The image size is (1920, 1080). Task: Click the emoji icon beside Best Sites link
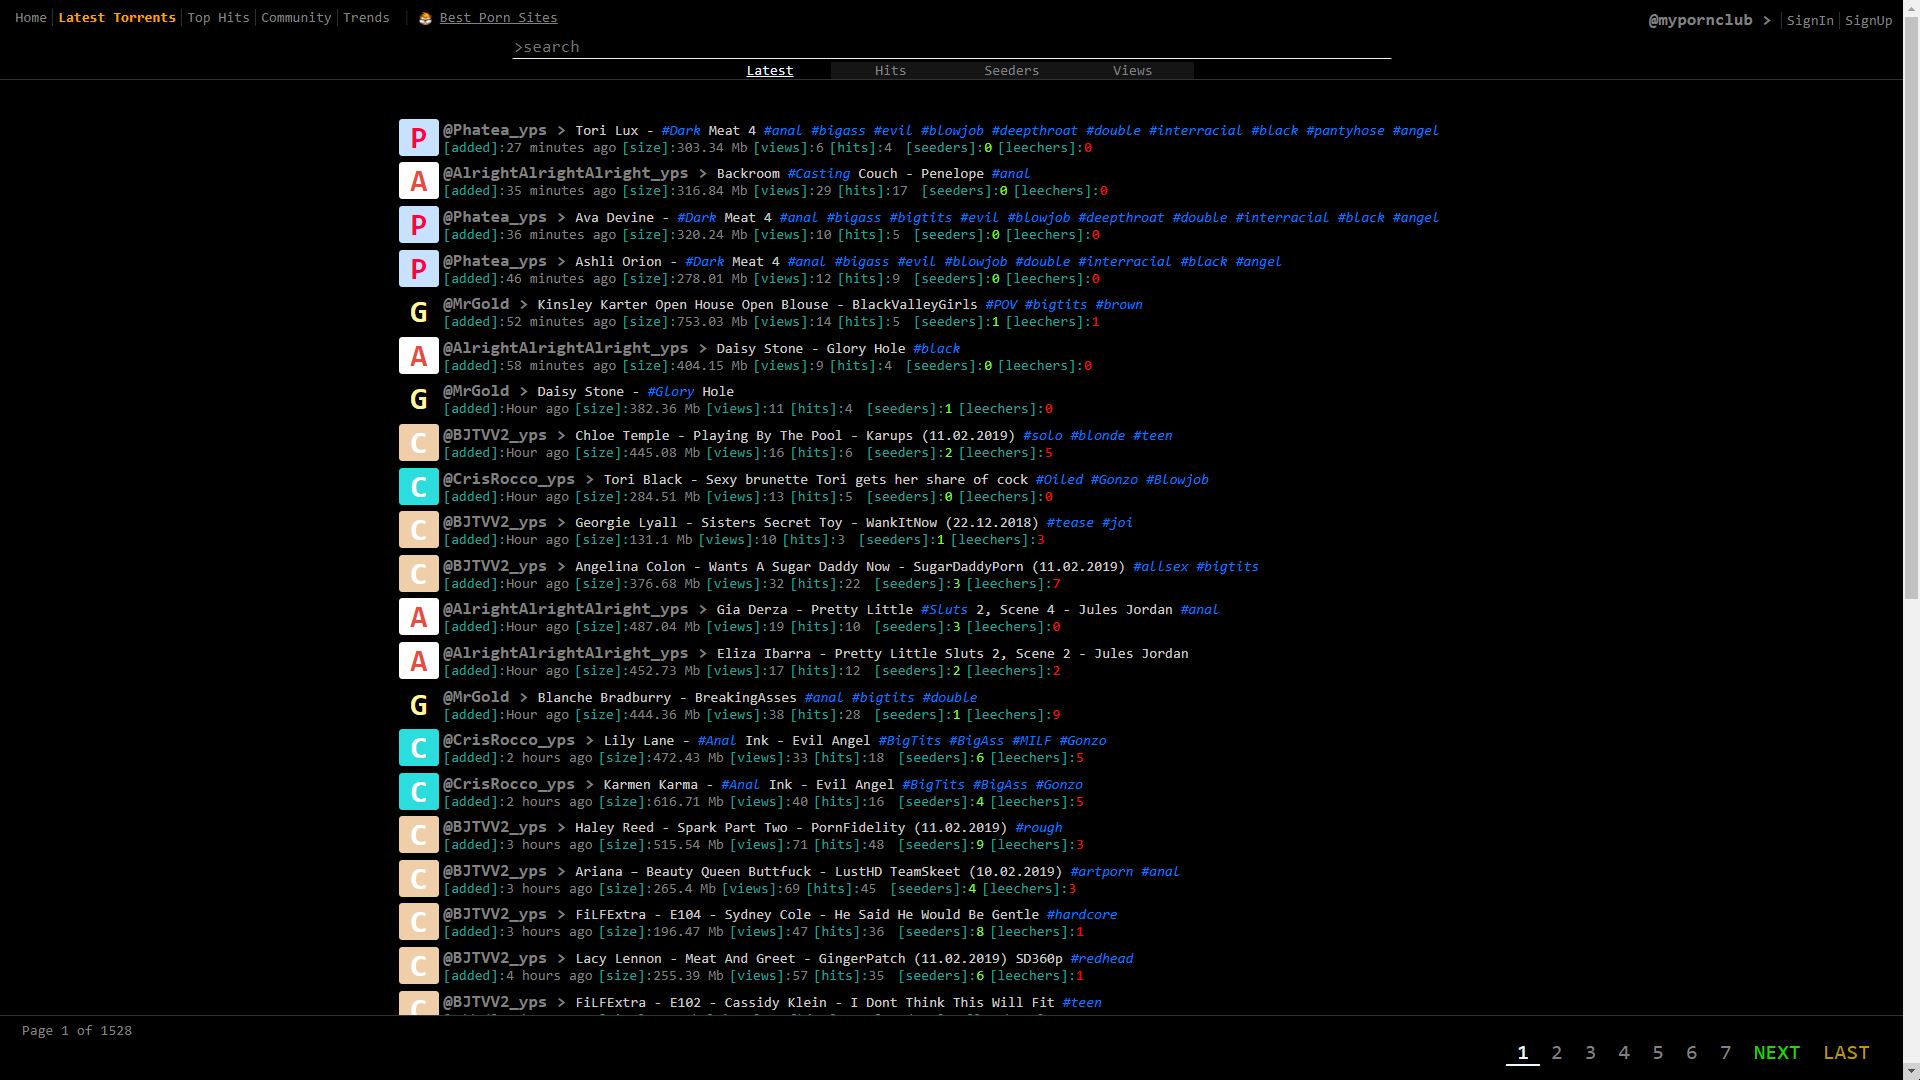click(425, 18)
